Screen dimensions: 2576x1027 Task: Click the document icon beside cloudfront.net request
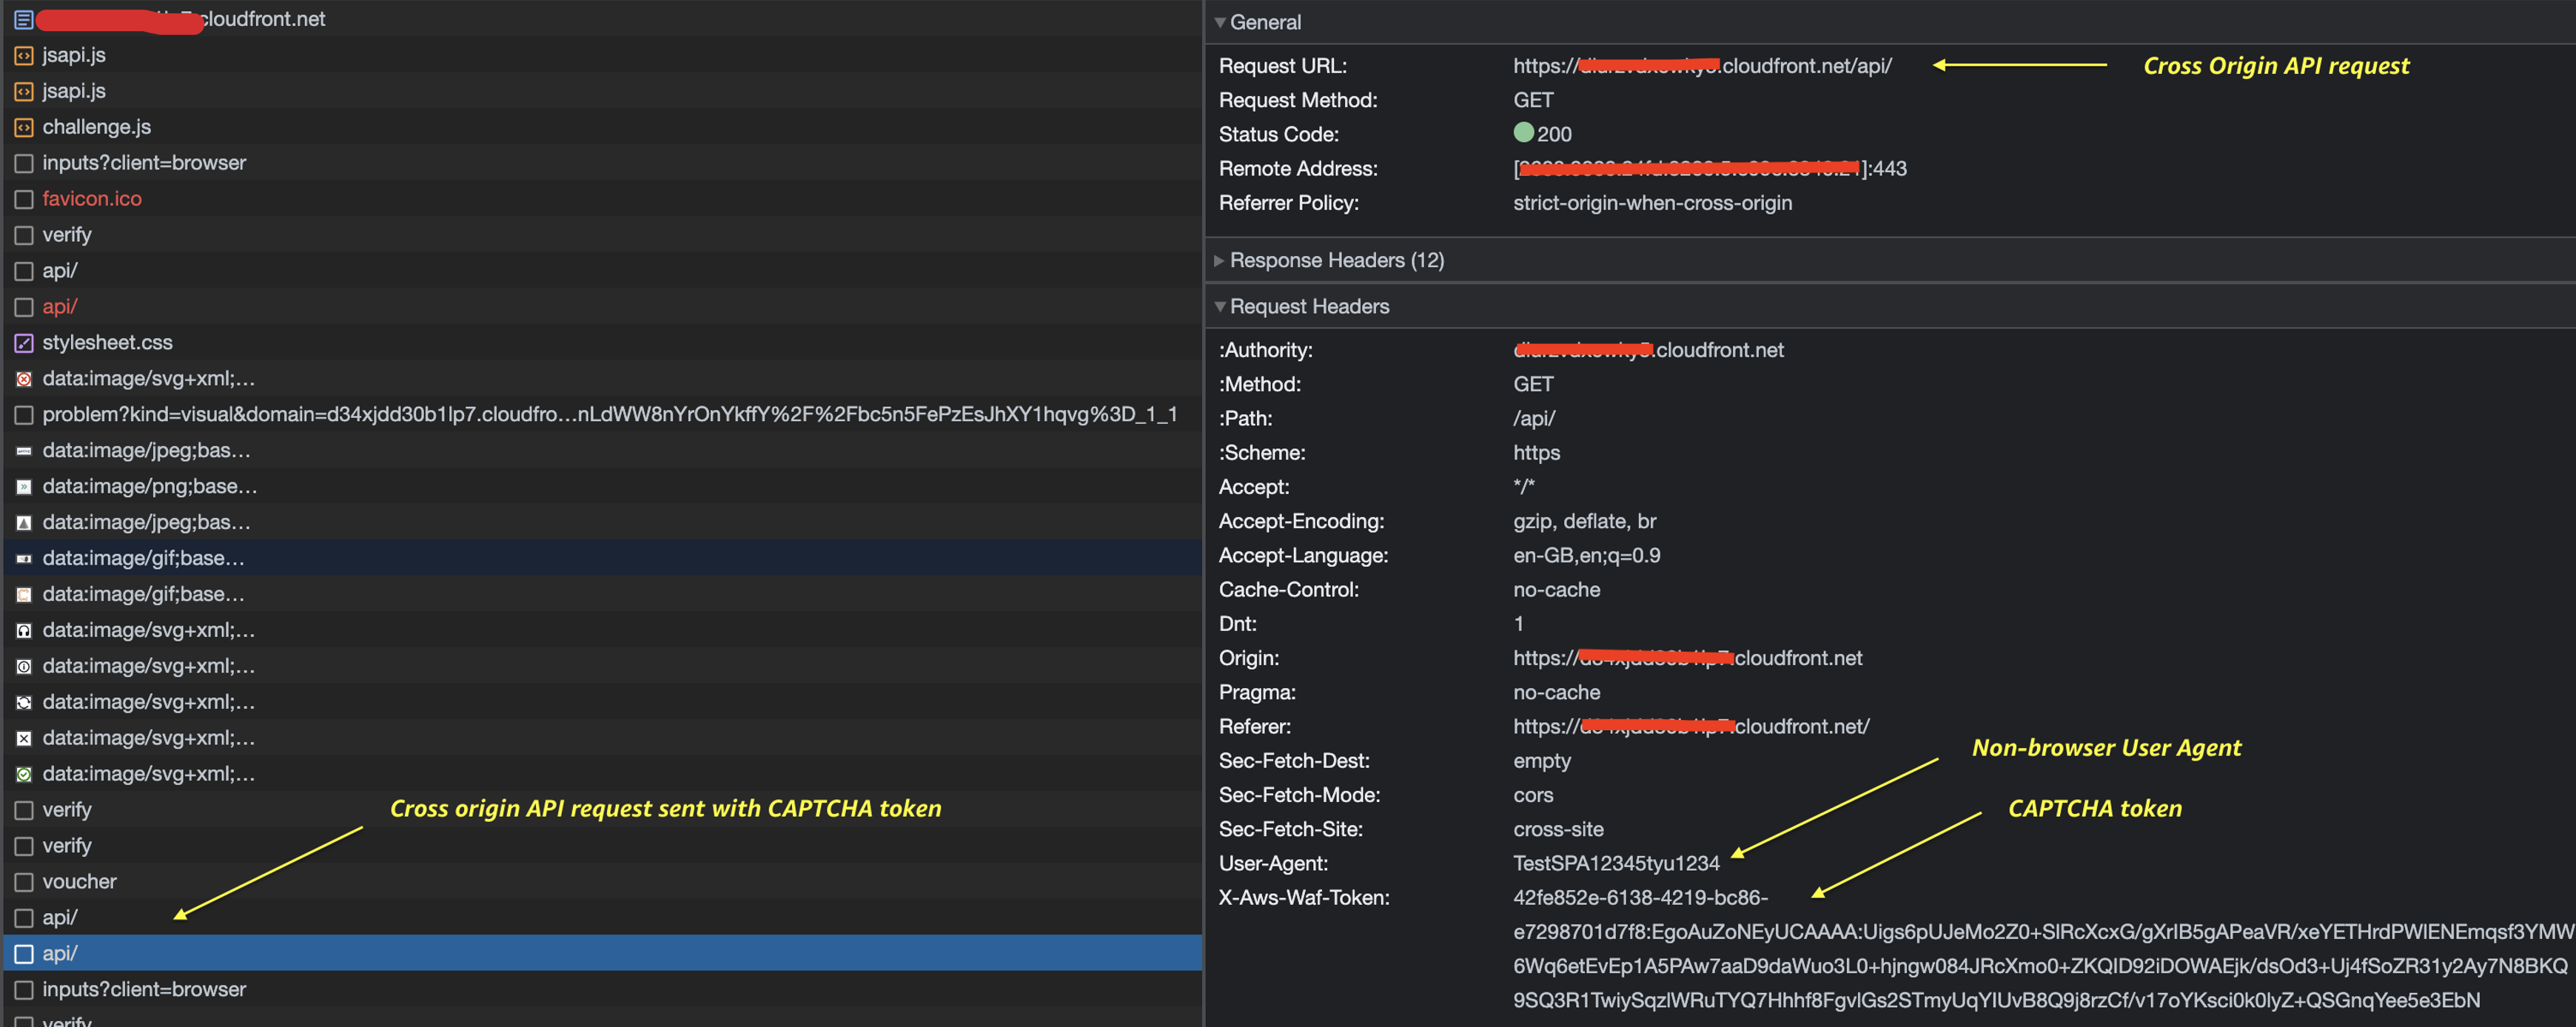pos(23,20)
